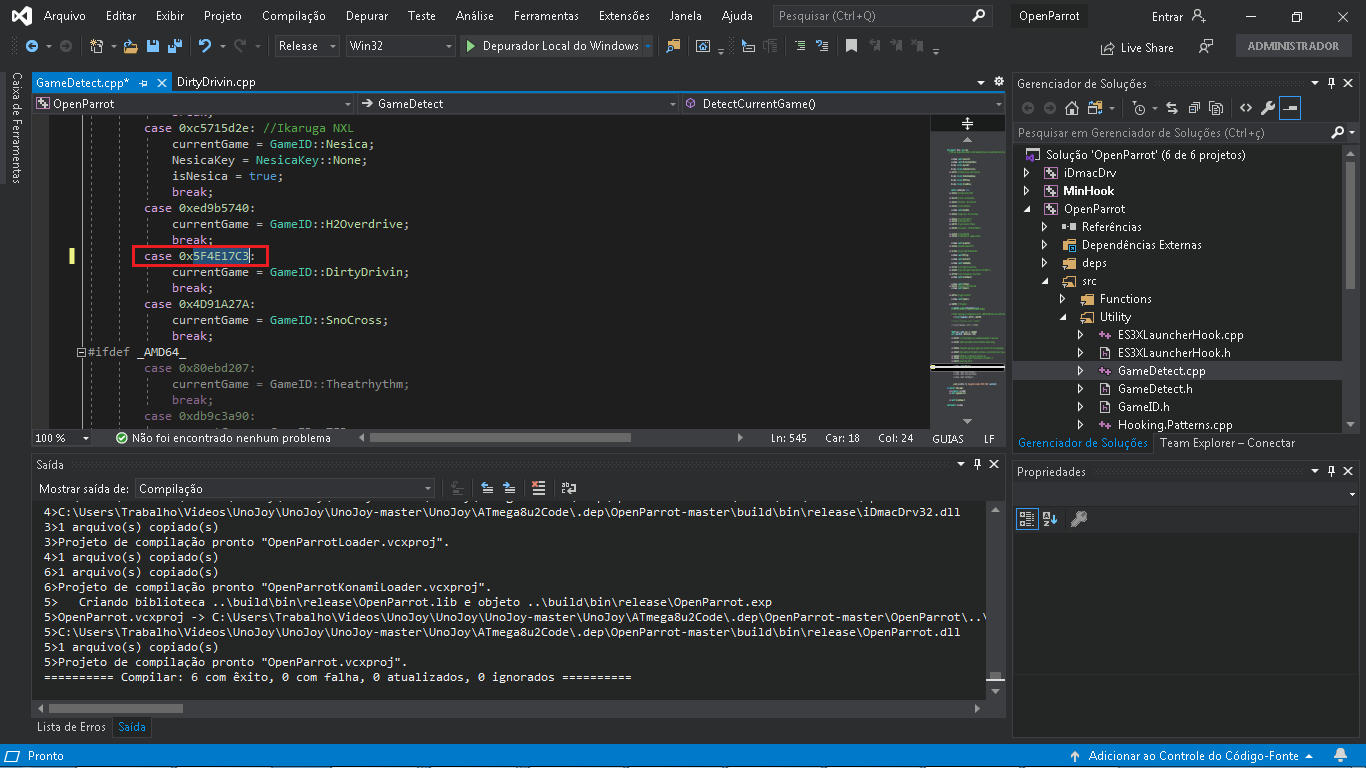Open the Depurar menu

[366, 16]
